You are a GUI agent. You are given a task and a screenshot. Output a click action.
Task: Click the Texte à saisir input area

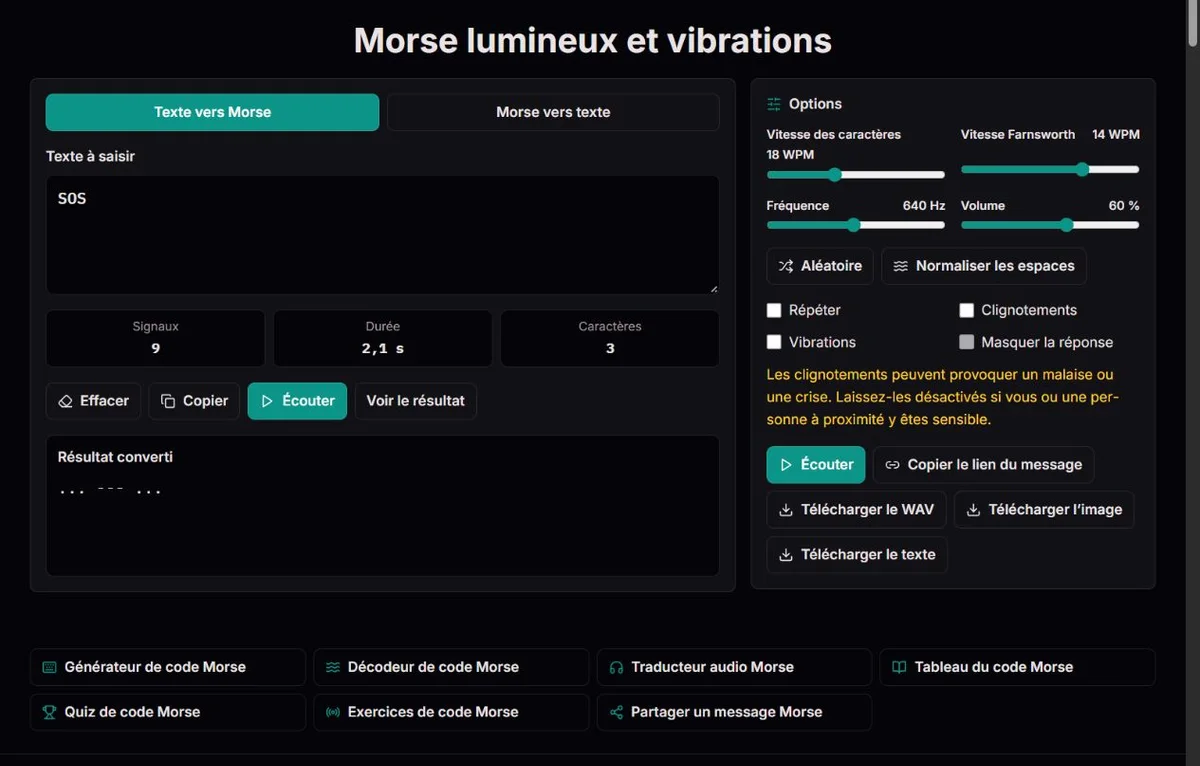click(x=382, y=235)
